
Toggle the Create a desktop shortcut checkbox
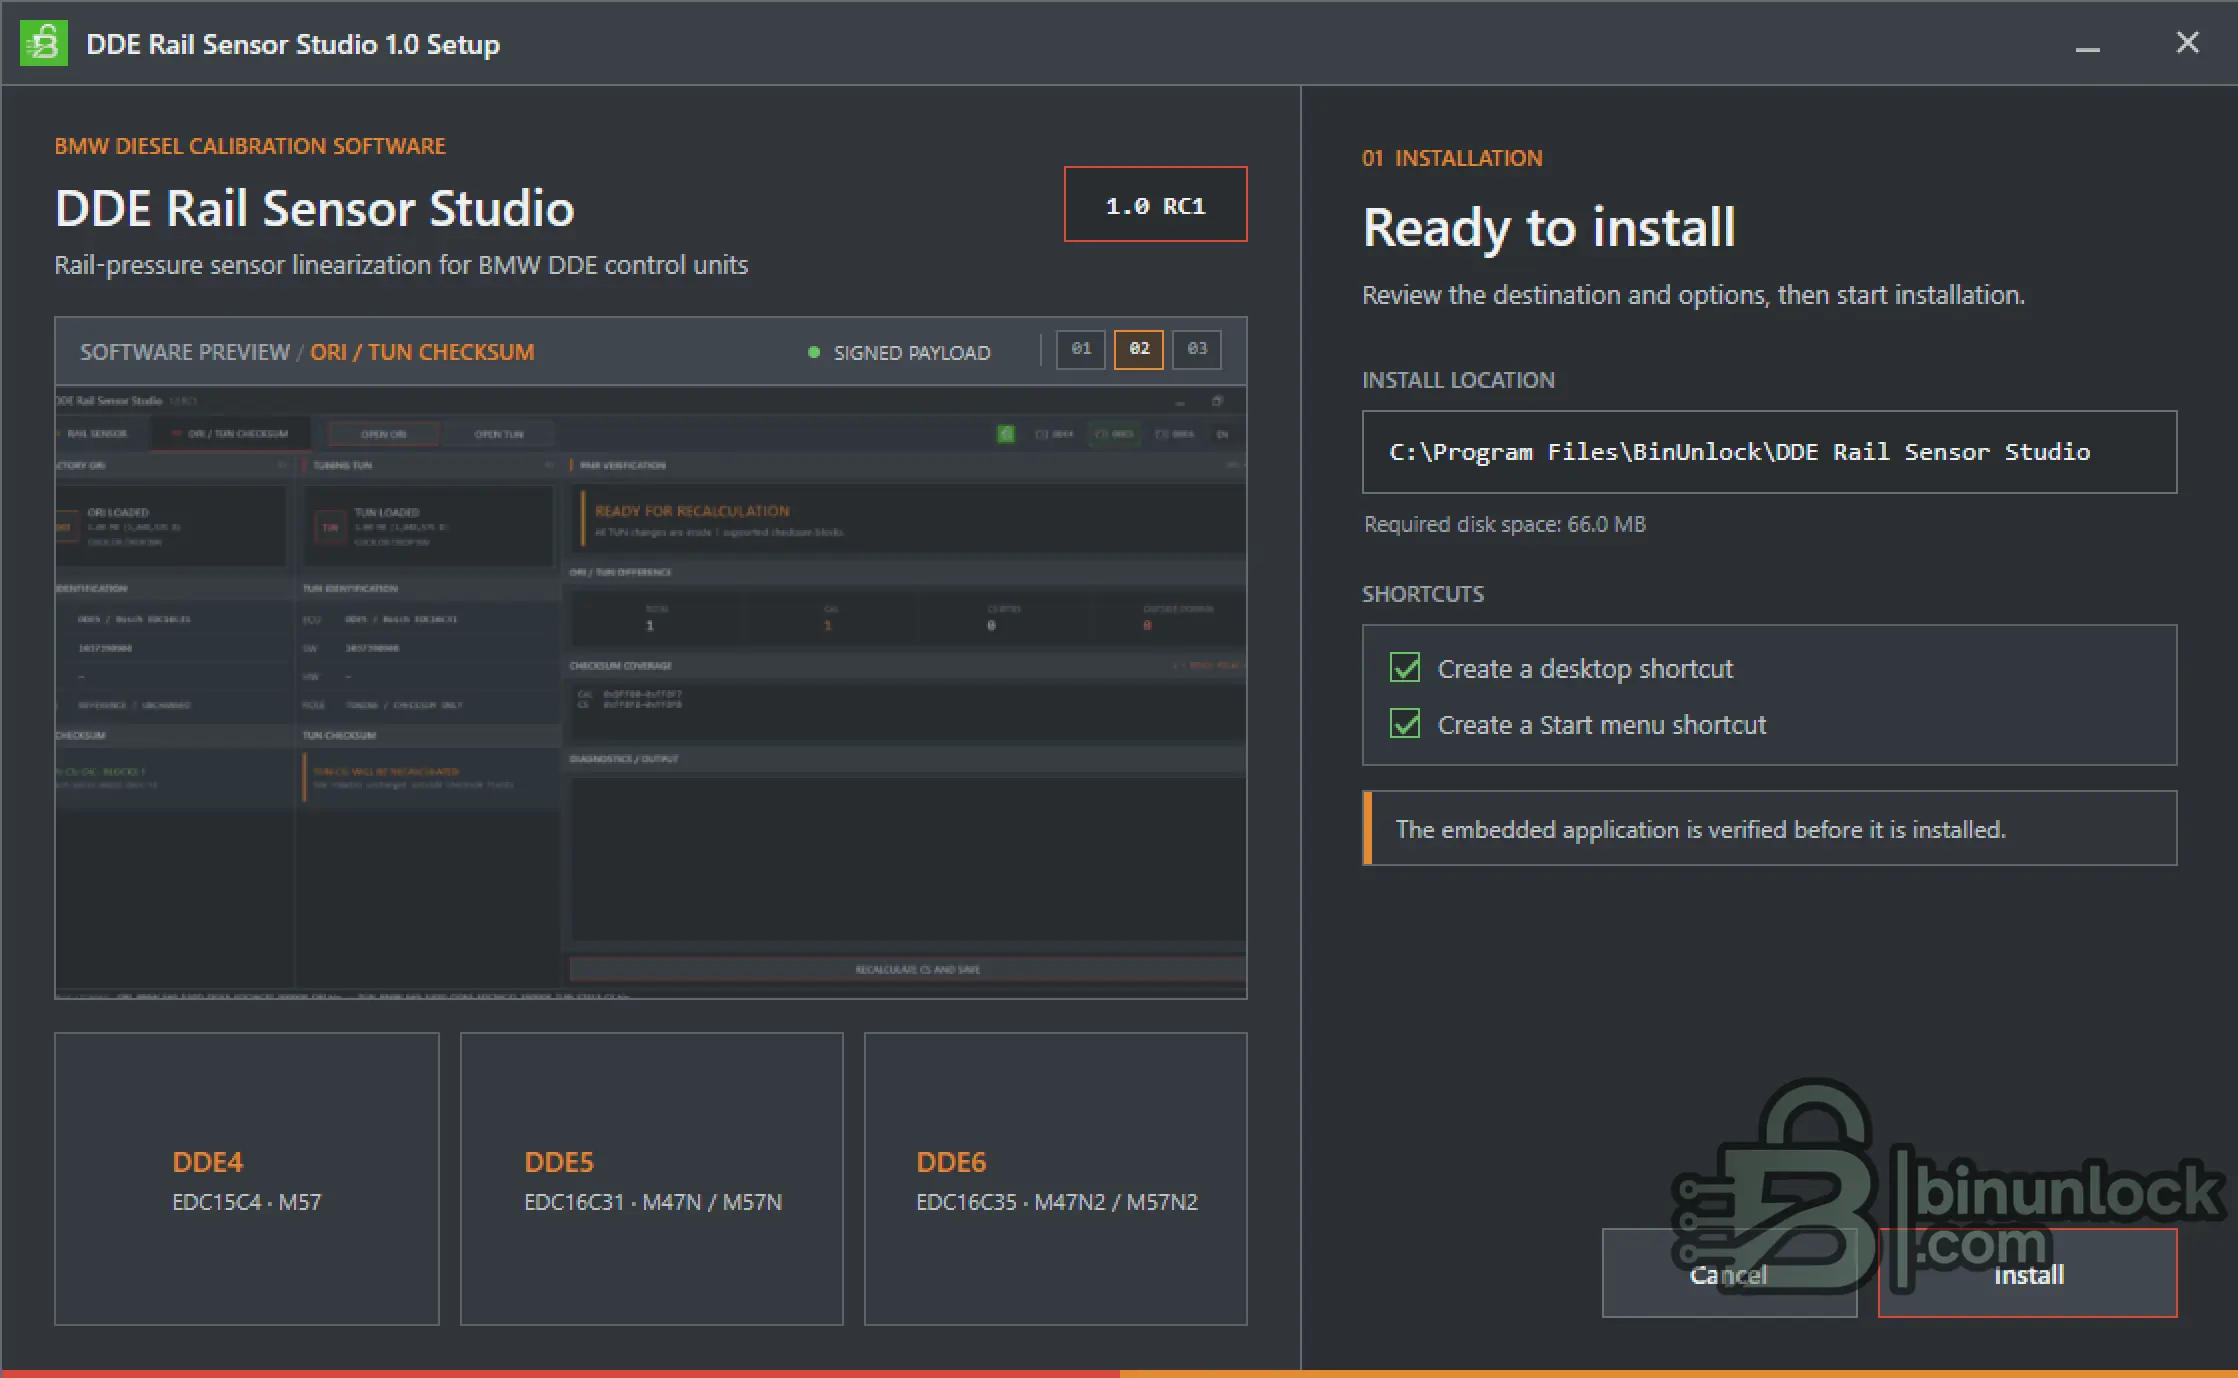1405,667
